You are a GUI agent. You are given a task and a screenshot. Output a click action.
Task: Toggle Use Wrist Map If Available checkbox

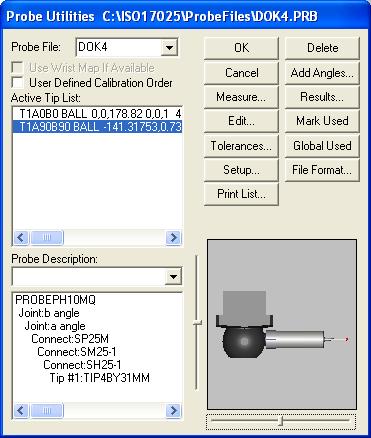pos(17,68)
